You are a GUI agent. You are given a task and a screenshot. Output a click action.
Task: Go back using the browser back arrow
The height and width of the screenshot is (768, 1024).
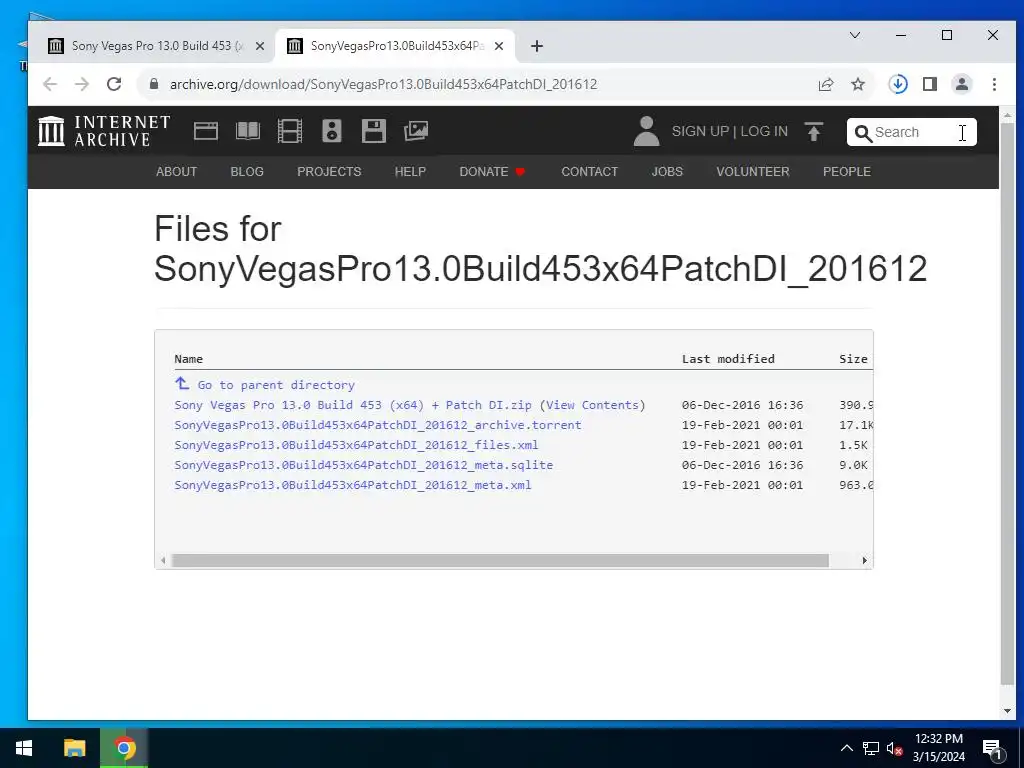(x=50, y=84)
